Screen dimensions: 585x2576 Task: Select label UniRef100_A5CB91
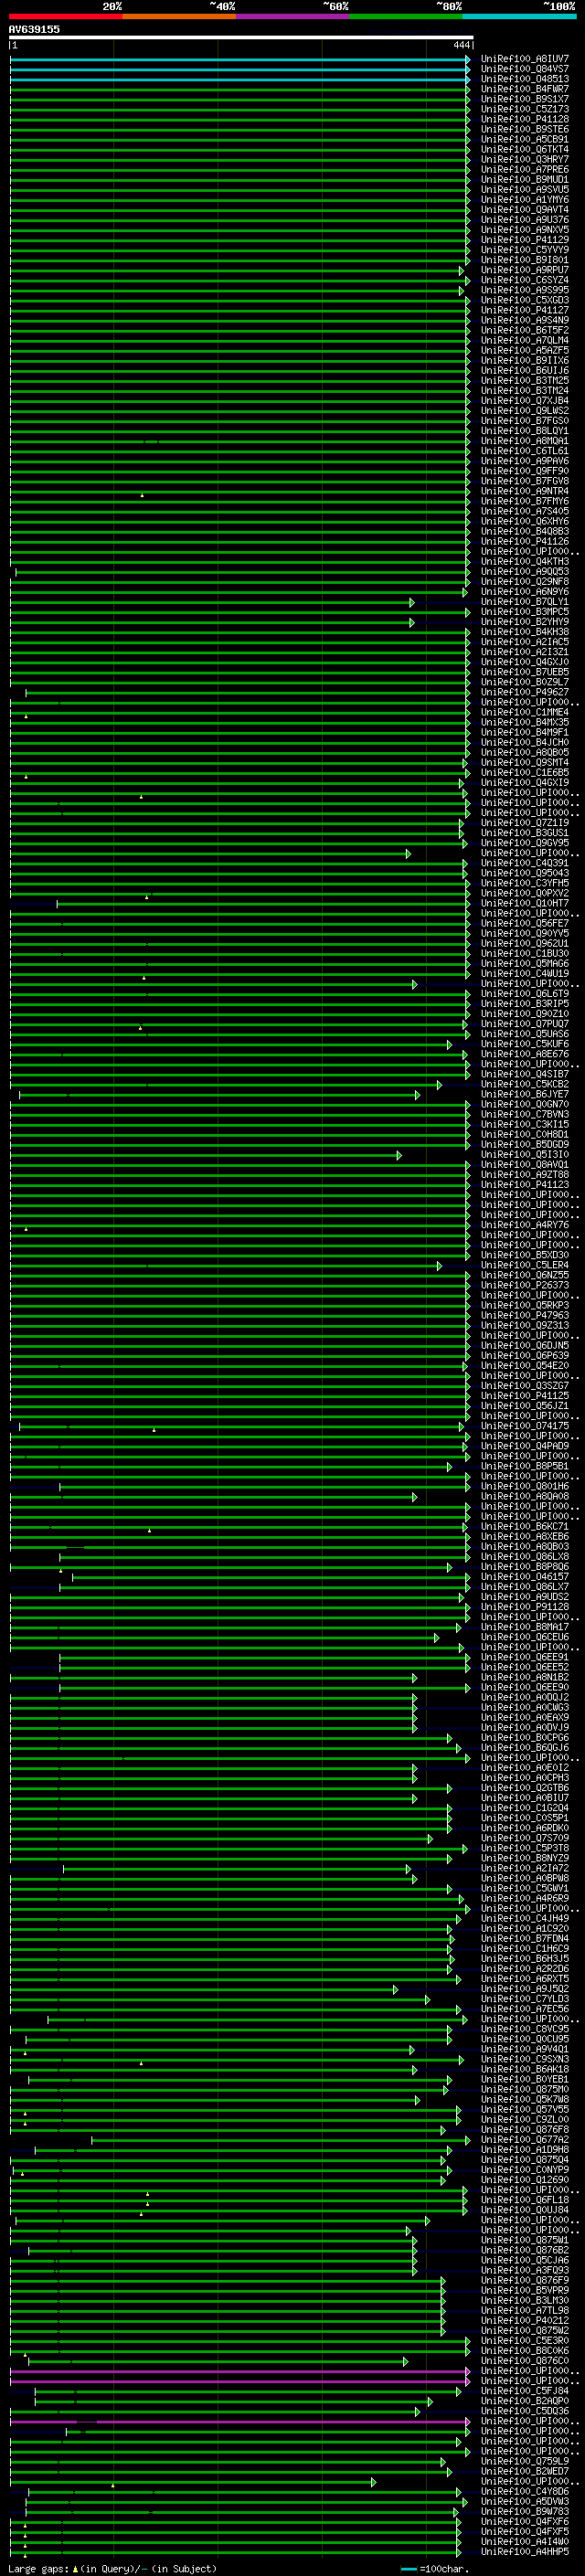(525, 139)
